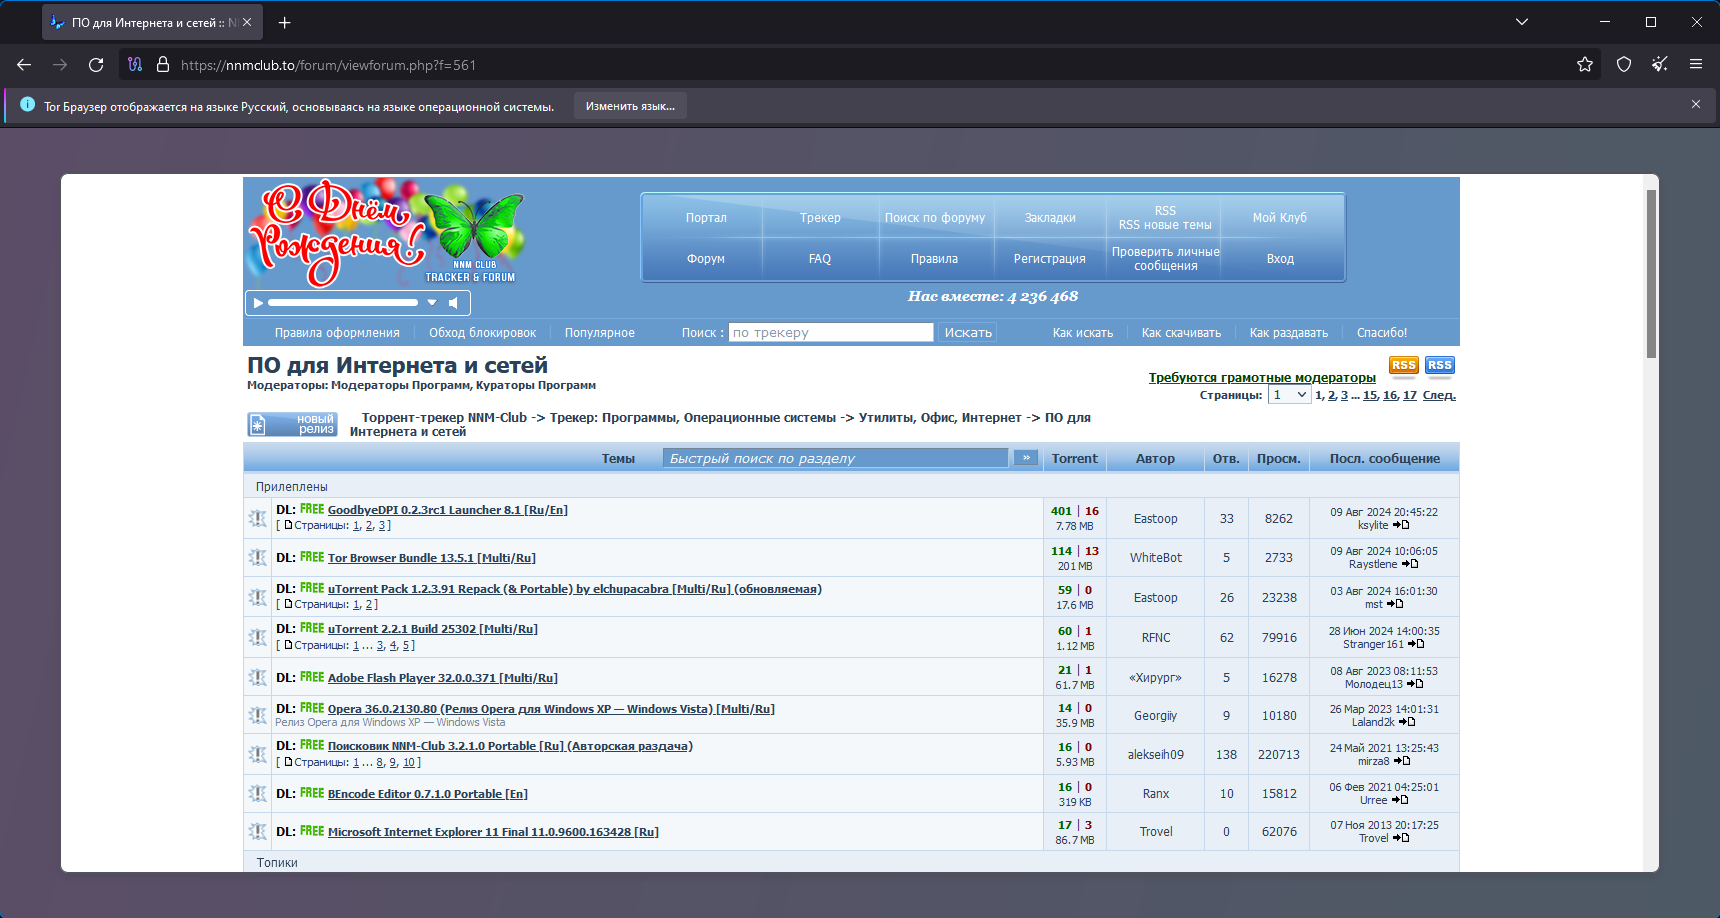Click the orange RSS feed icon
This screenshot has width=1720, height=918.
point(1404,366)
